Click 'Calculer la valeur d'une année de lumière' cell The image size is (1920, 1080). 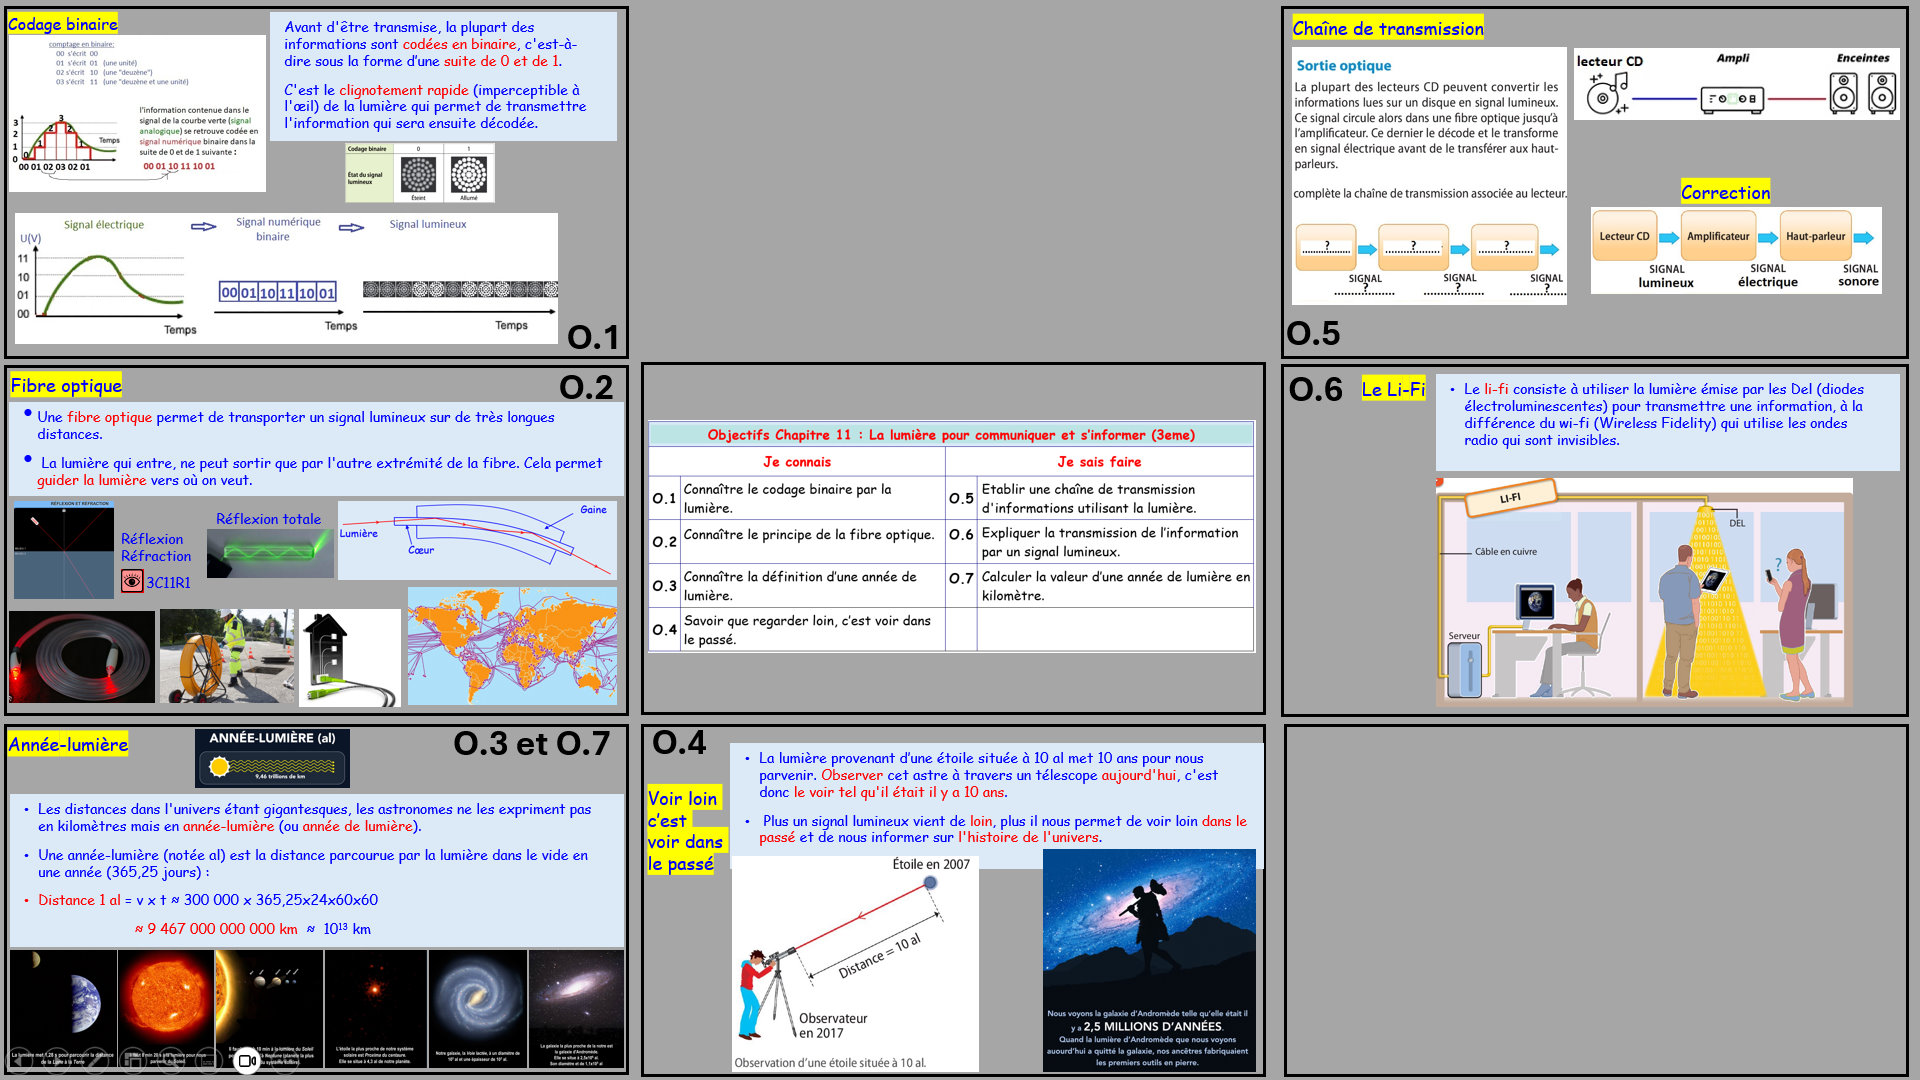[1114, 585]
